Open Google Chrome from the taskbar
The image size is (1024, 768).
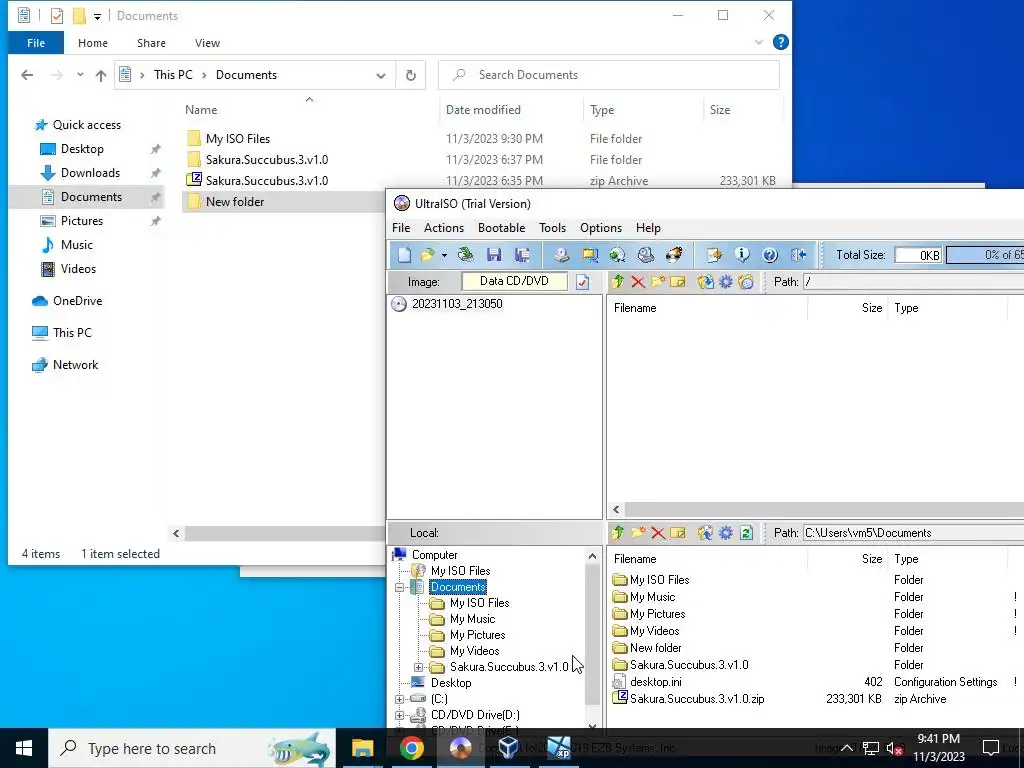point(411,748)
